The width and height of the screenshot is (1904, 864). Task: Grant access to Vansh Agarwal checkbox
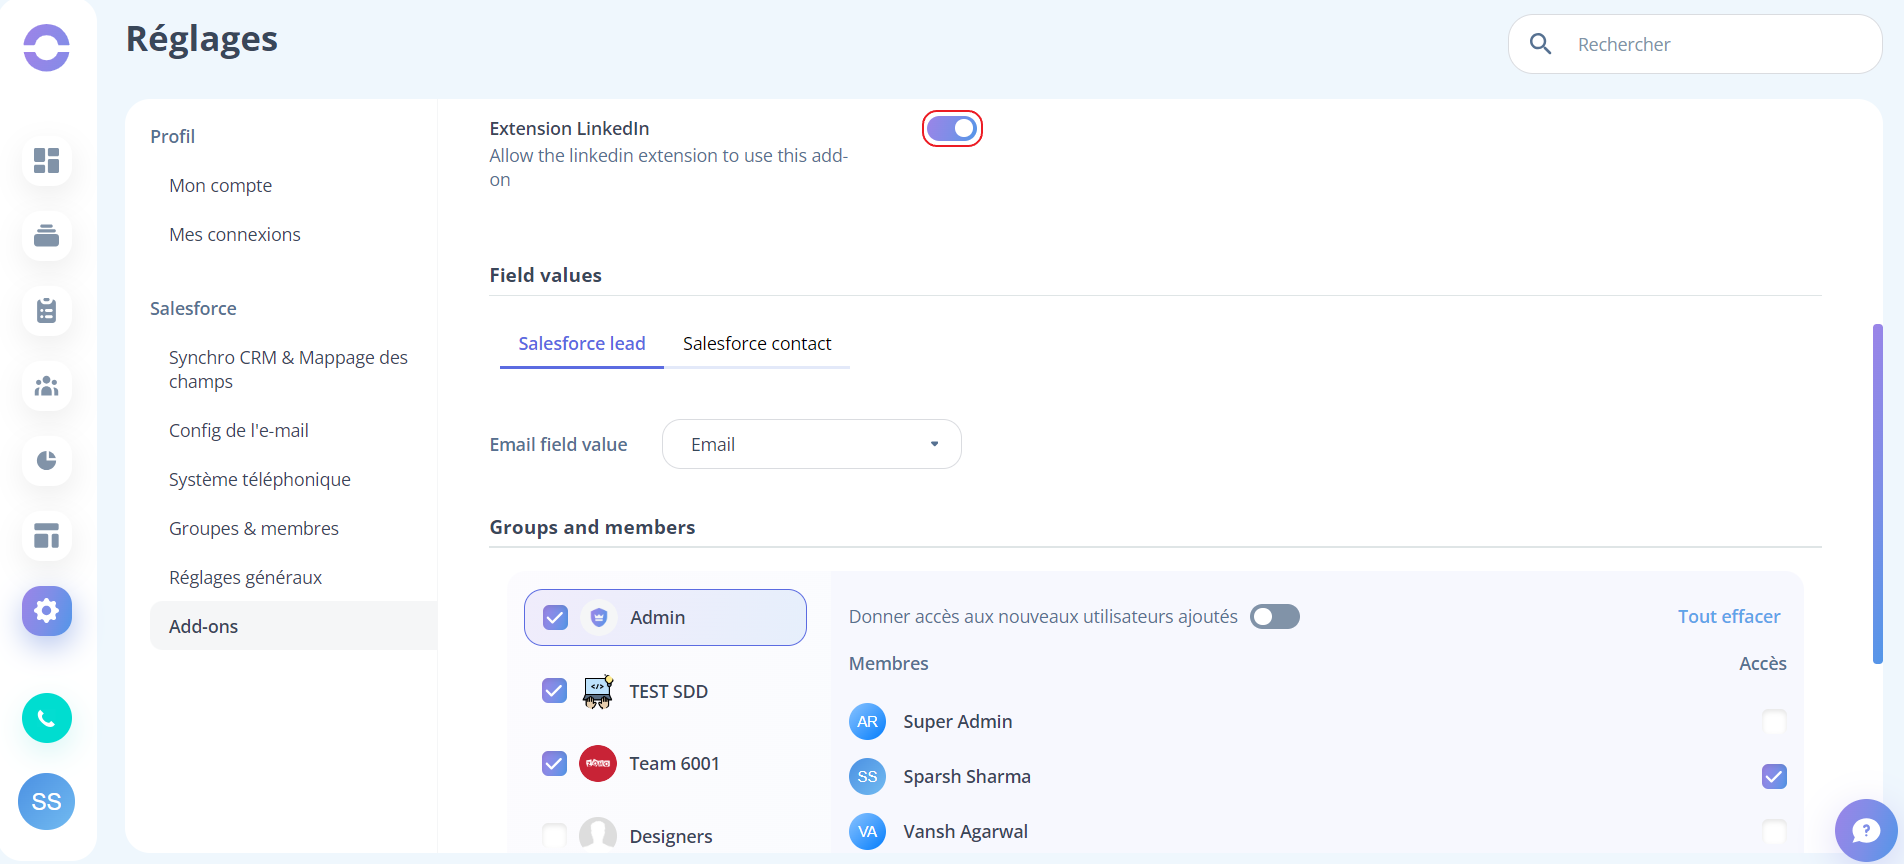click(x=1774, y=832)
